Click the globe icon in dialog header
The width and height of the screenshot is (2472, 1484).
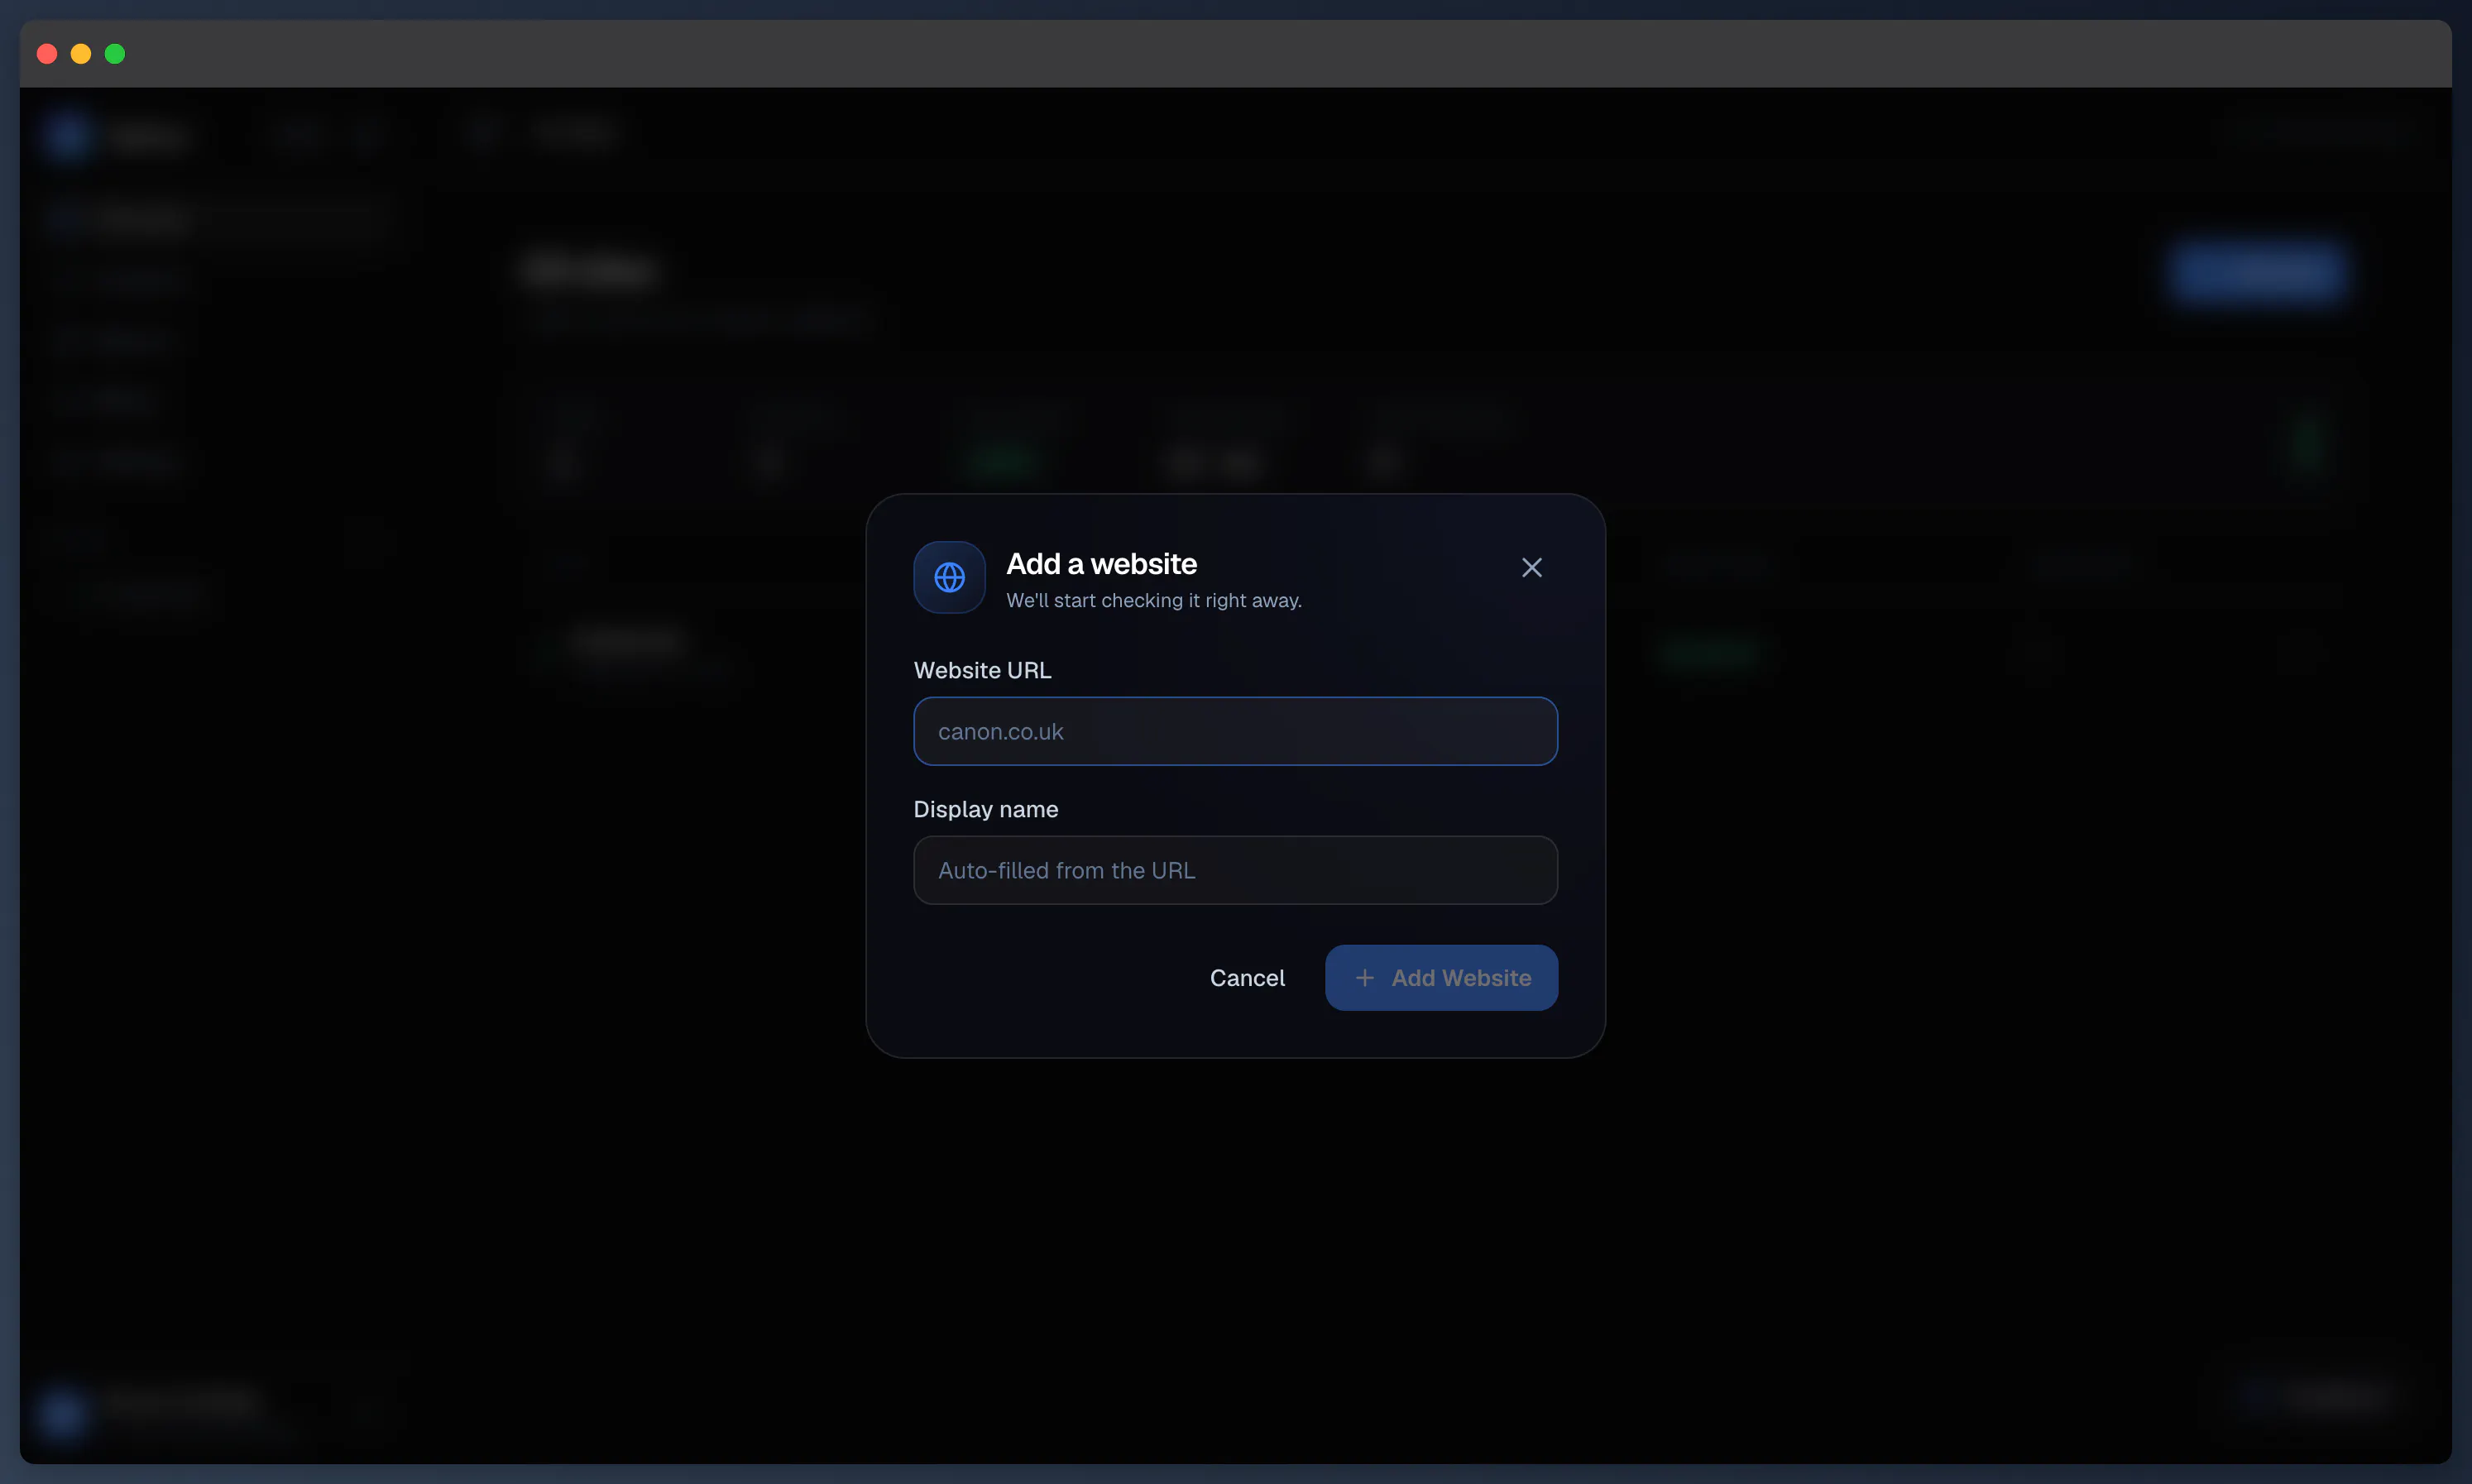[x=949, y=577]
